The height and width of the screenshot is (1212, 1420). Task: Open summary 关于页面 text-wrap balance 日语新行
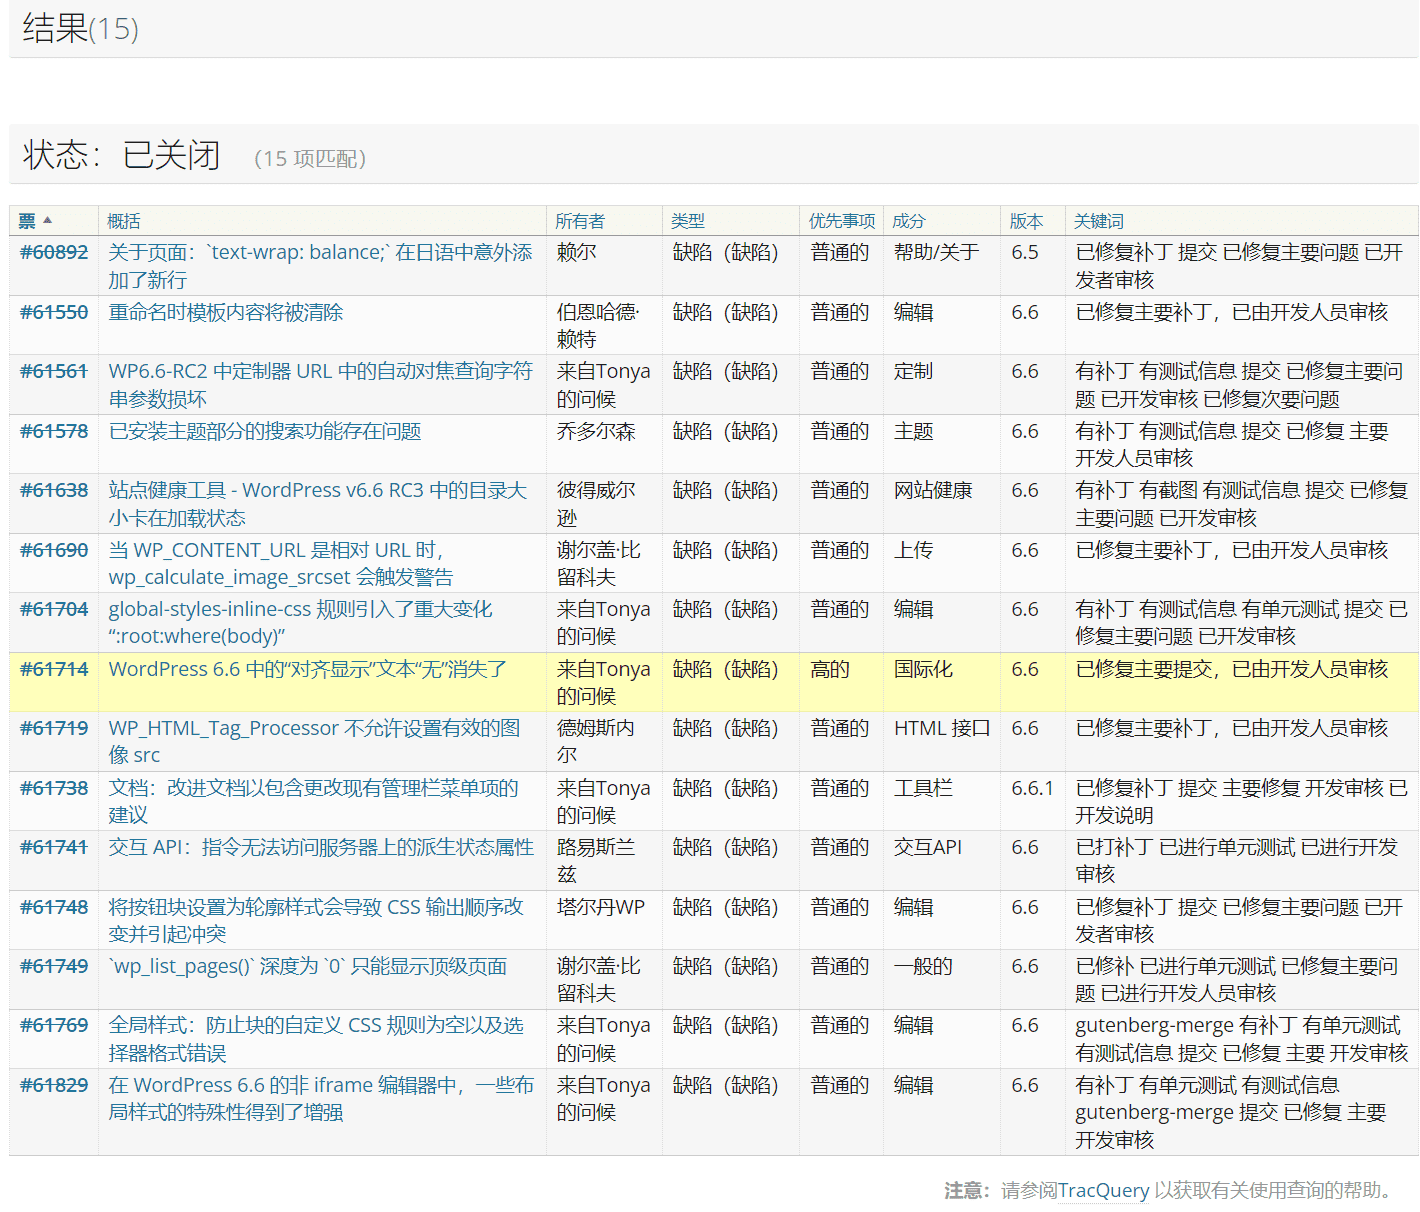(320, 266)
